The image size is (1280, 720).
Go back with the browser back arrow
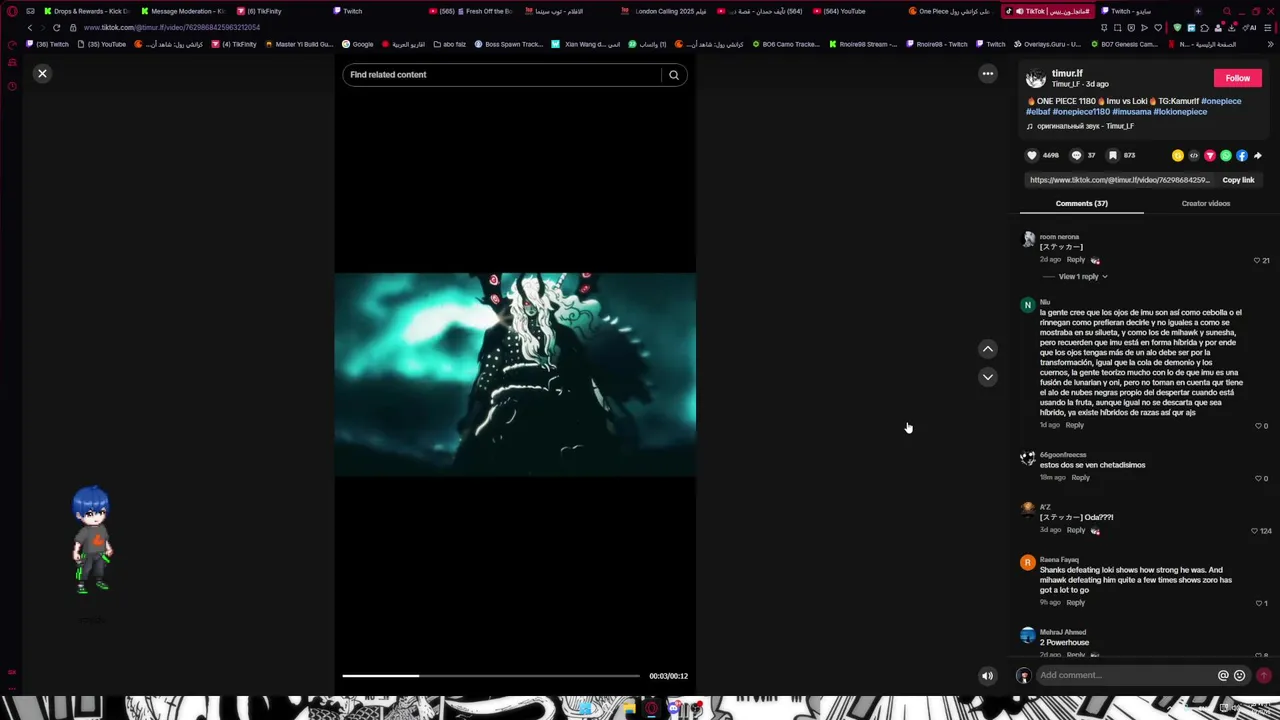click(29, 28)
